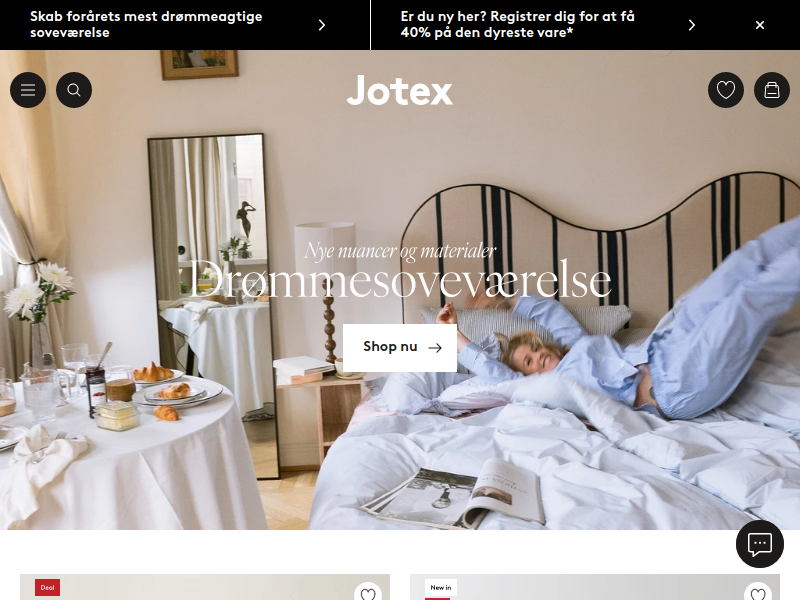Expand the 40% registration offer arrow
The width and height of the screenshot is (800, 600).
(691, 25)
